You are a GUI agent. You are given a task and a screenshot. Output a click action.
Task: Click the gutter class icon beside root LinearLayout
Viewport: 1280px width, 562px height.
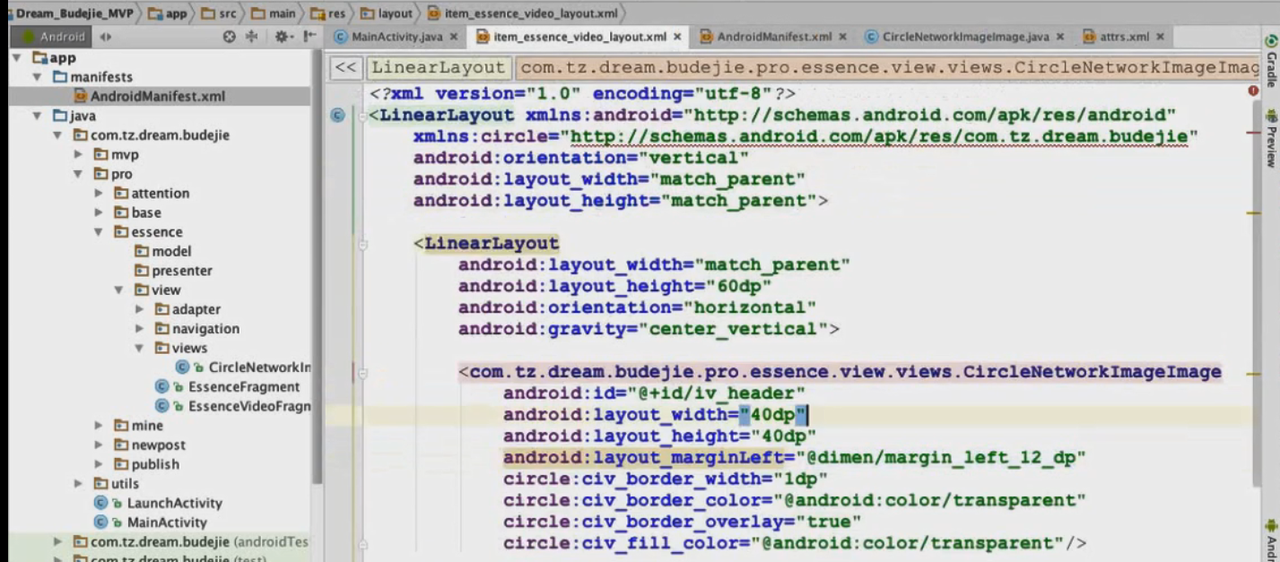(x=338, y=115)
